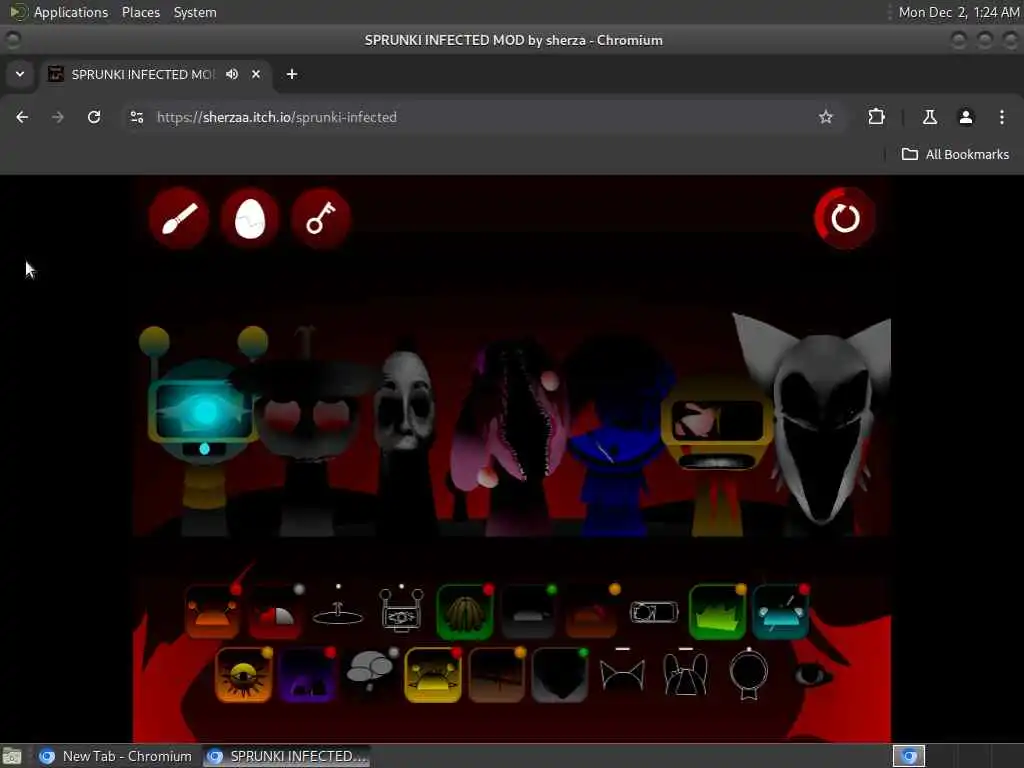View site information for itch.io
1024x768 pixels.
coord(136,117)
